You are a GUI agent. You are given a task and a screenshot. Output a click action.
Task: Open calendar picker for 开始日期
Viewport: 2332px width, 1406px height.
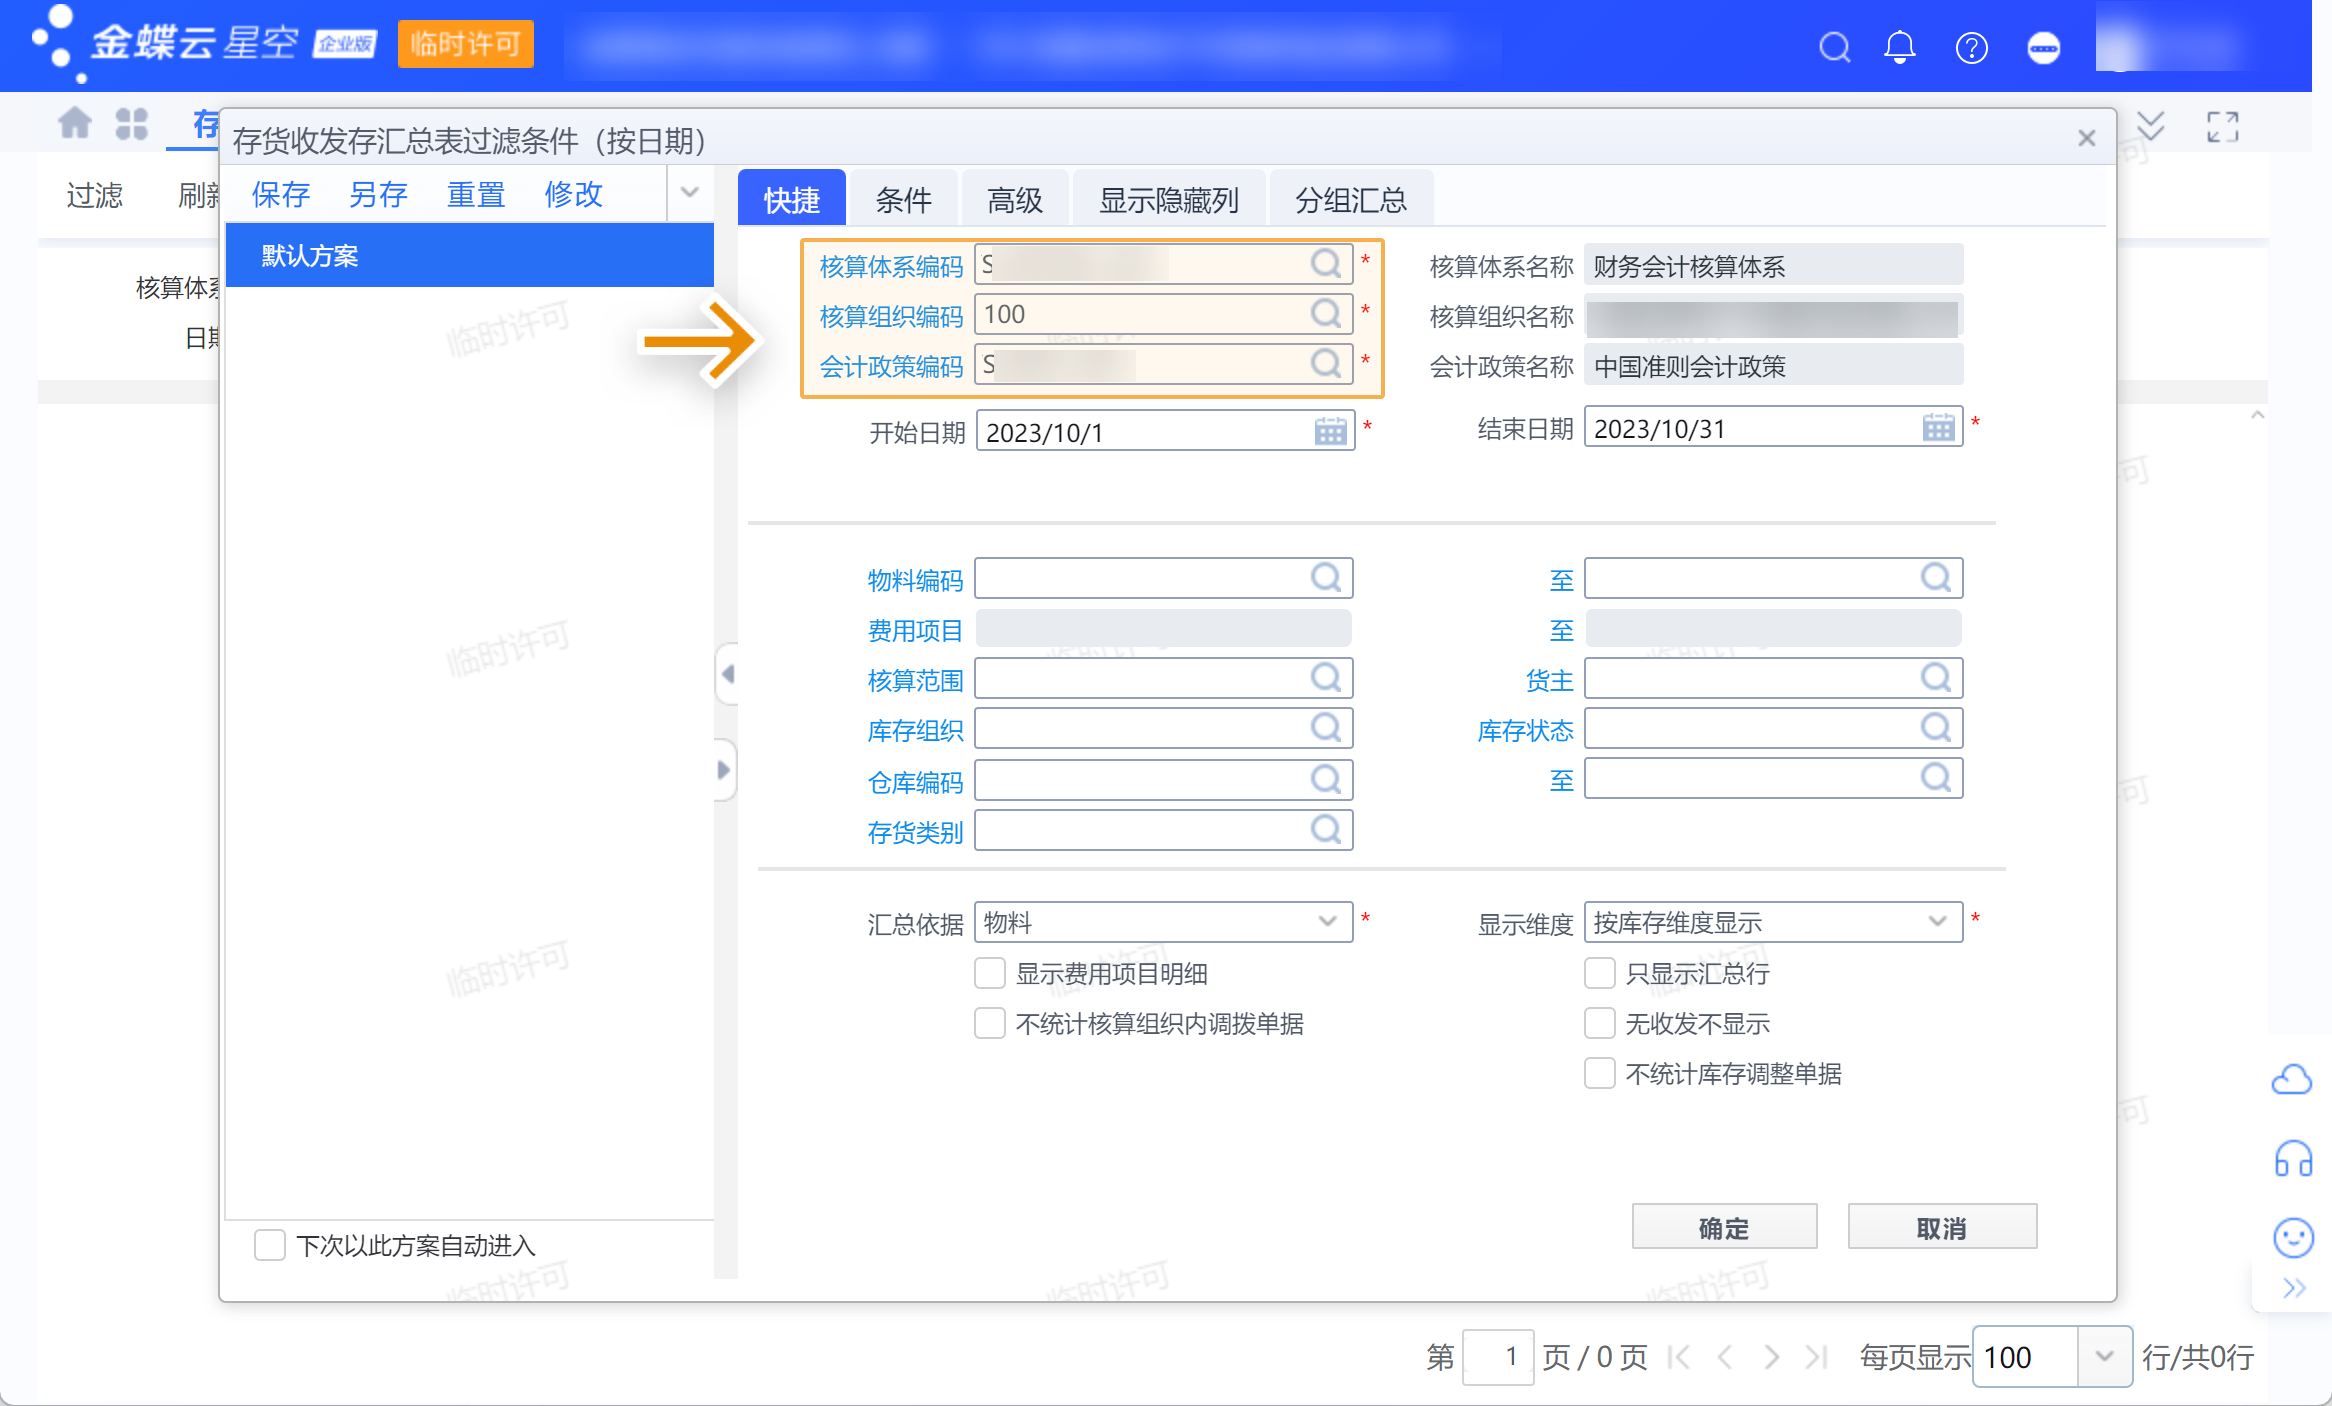(1330, 431)
